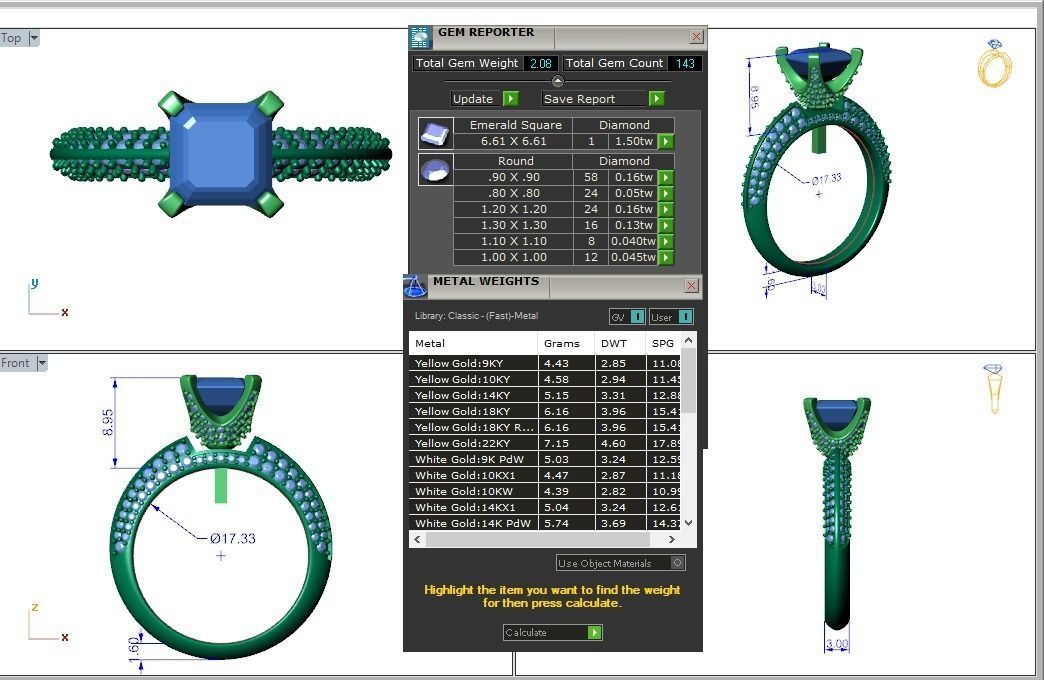This screenshot has width=1044, height=680.
Task: Click the Update button
Action: pyautogui.click(x=485, y=99)
